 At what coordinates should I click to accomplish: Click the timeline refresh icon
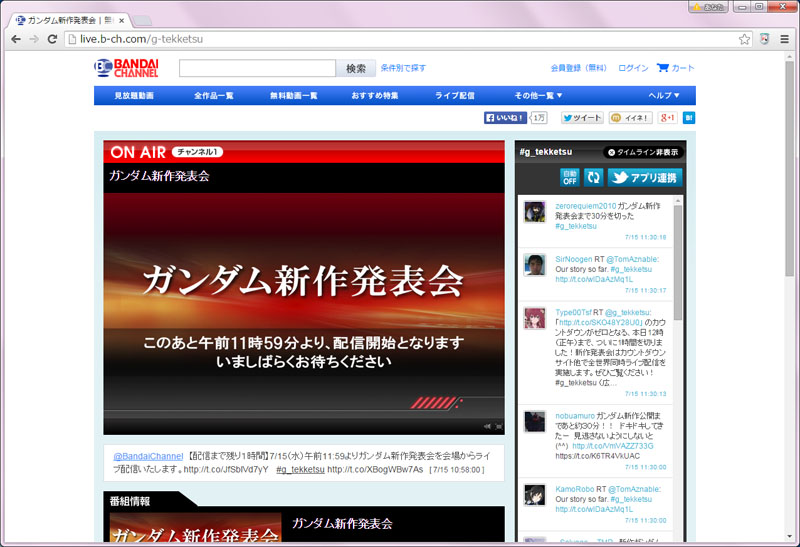[x=593, y=177]
